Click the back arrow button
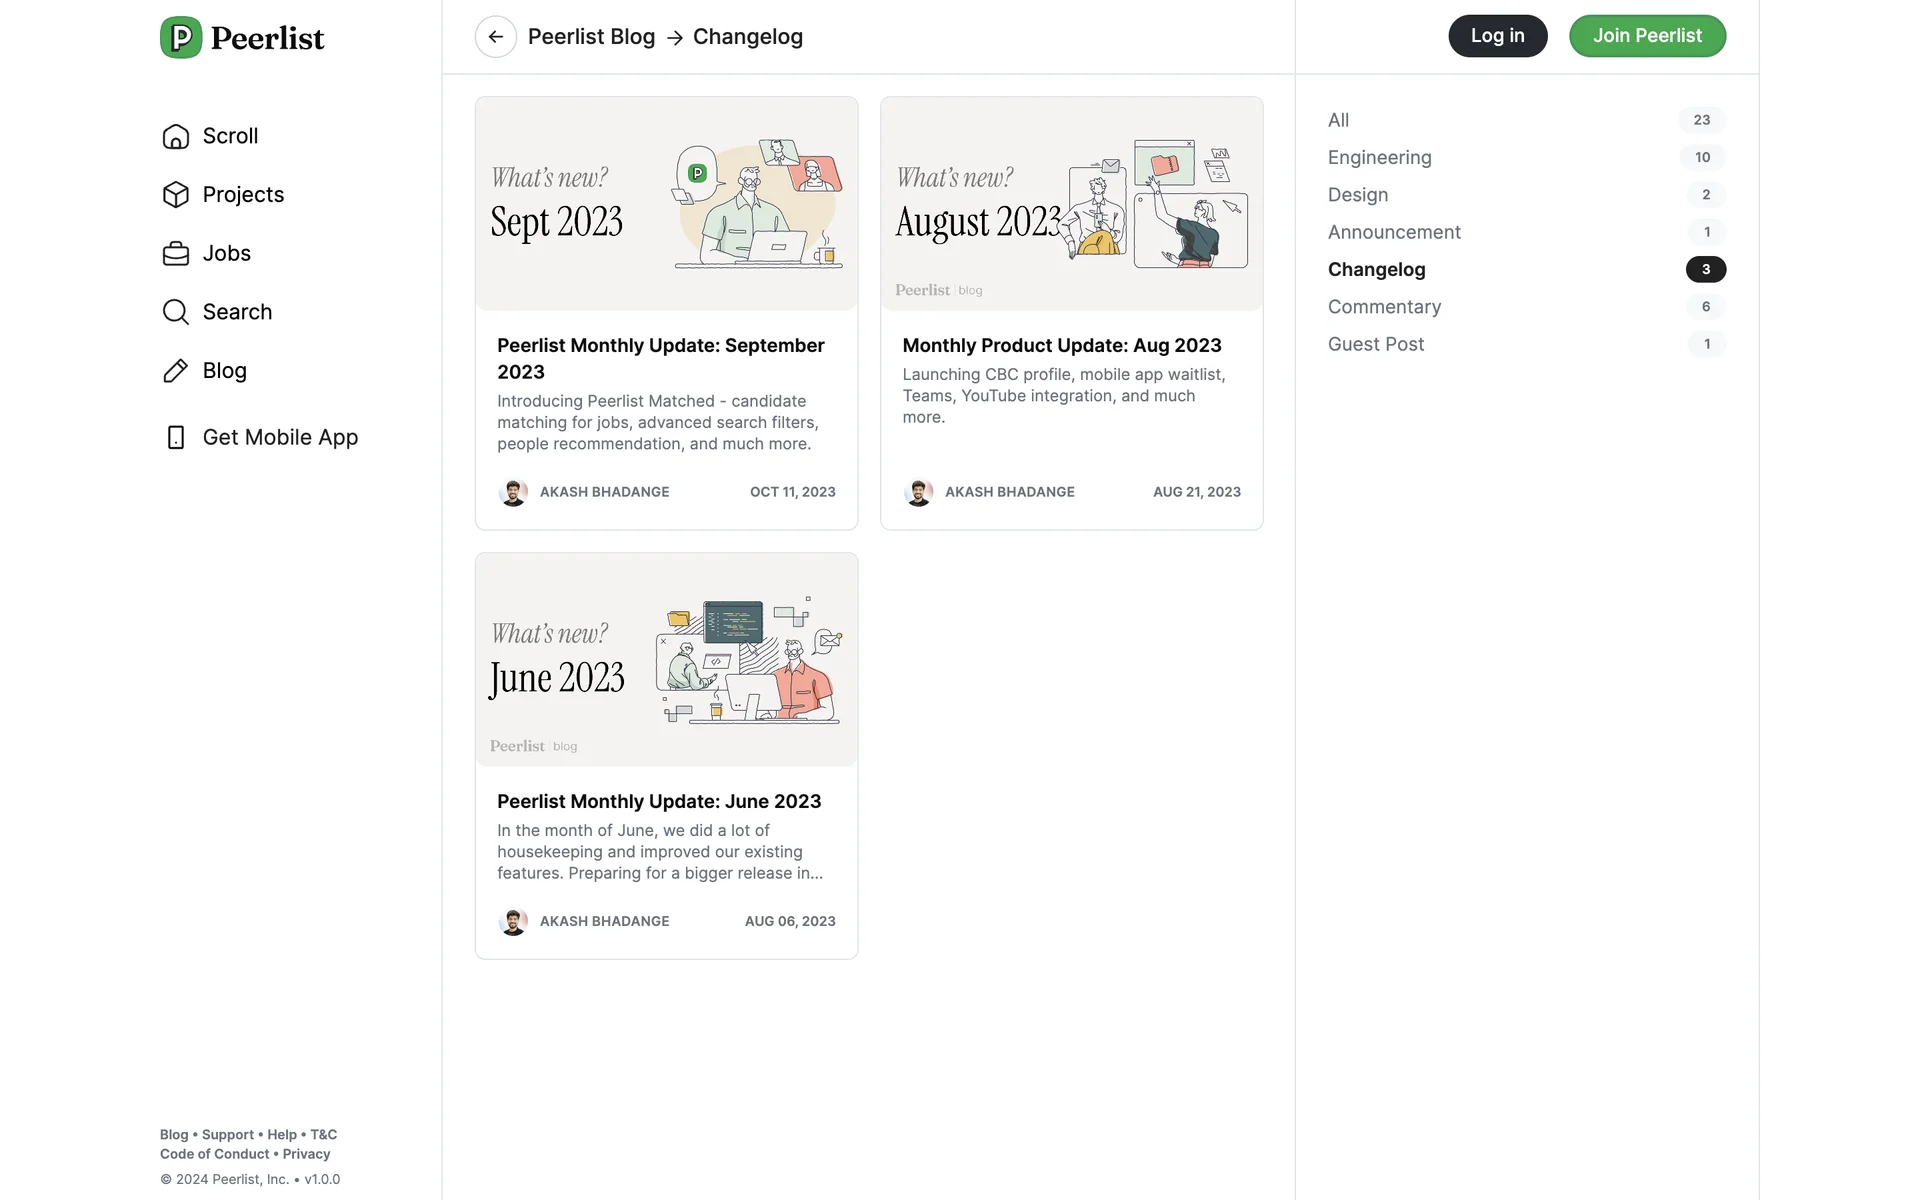 click(496, 37)
